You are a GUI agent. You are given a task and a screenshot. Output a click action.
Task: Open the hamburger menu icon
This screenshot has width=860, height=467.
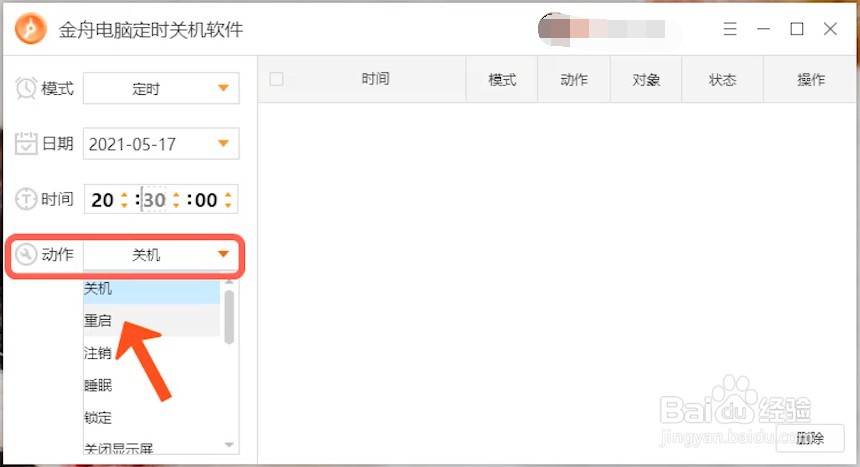point(729,29)
